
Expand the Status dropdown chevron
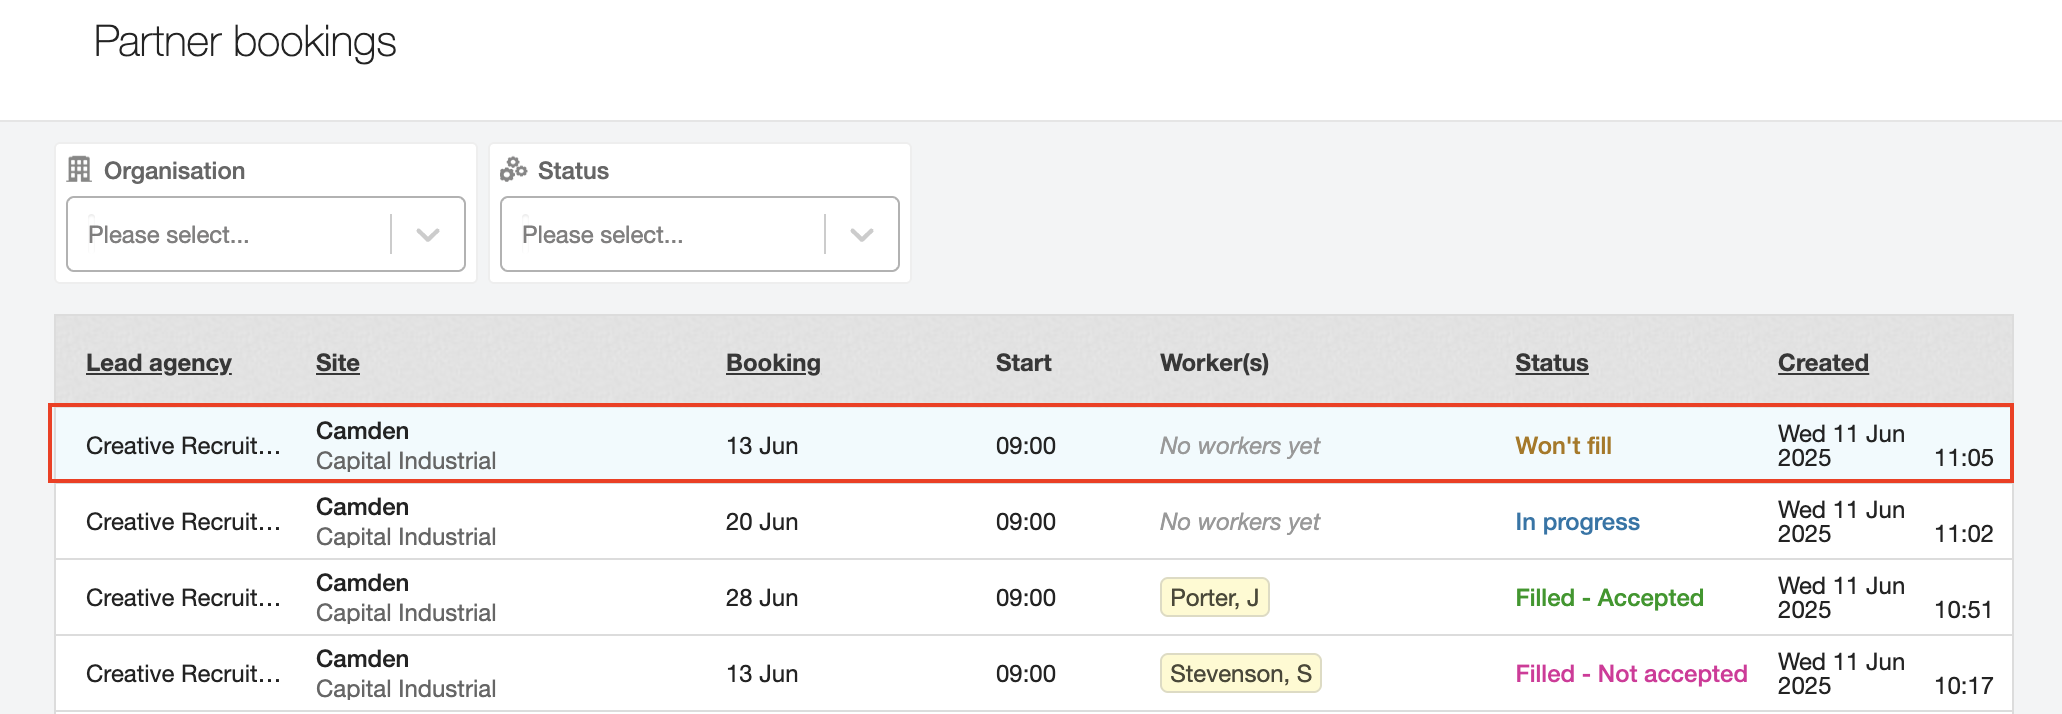tap(862, 235)
